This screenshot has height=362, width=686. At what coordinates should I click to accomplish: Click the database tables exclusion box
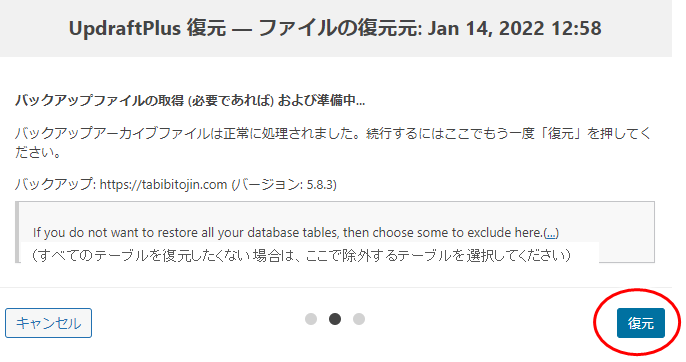click(x=335, y=232)
